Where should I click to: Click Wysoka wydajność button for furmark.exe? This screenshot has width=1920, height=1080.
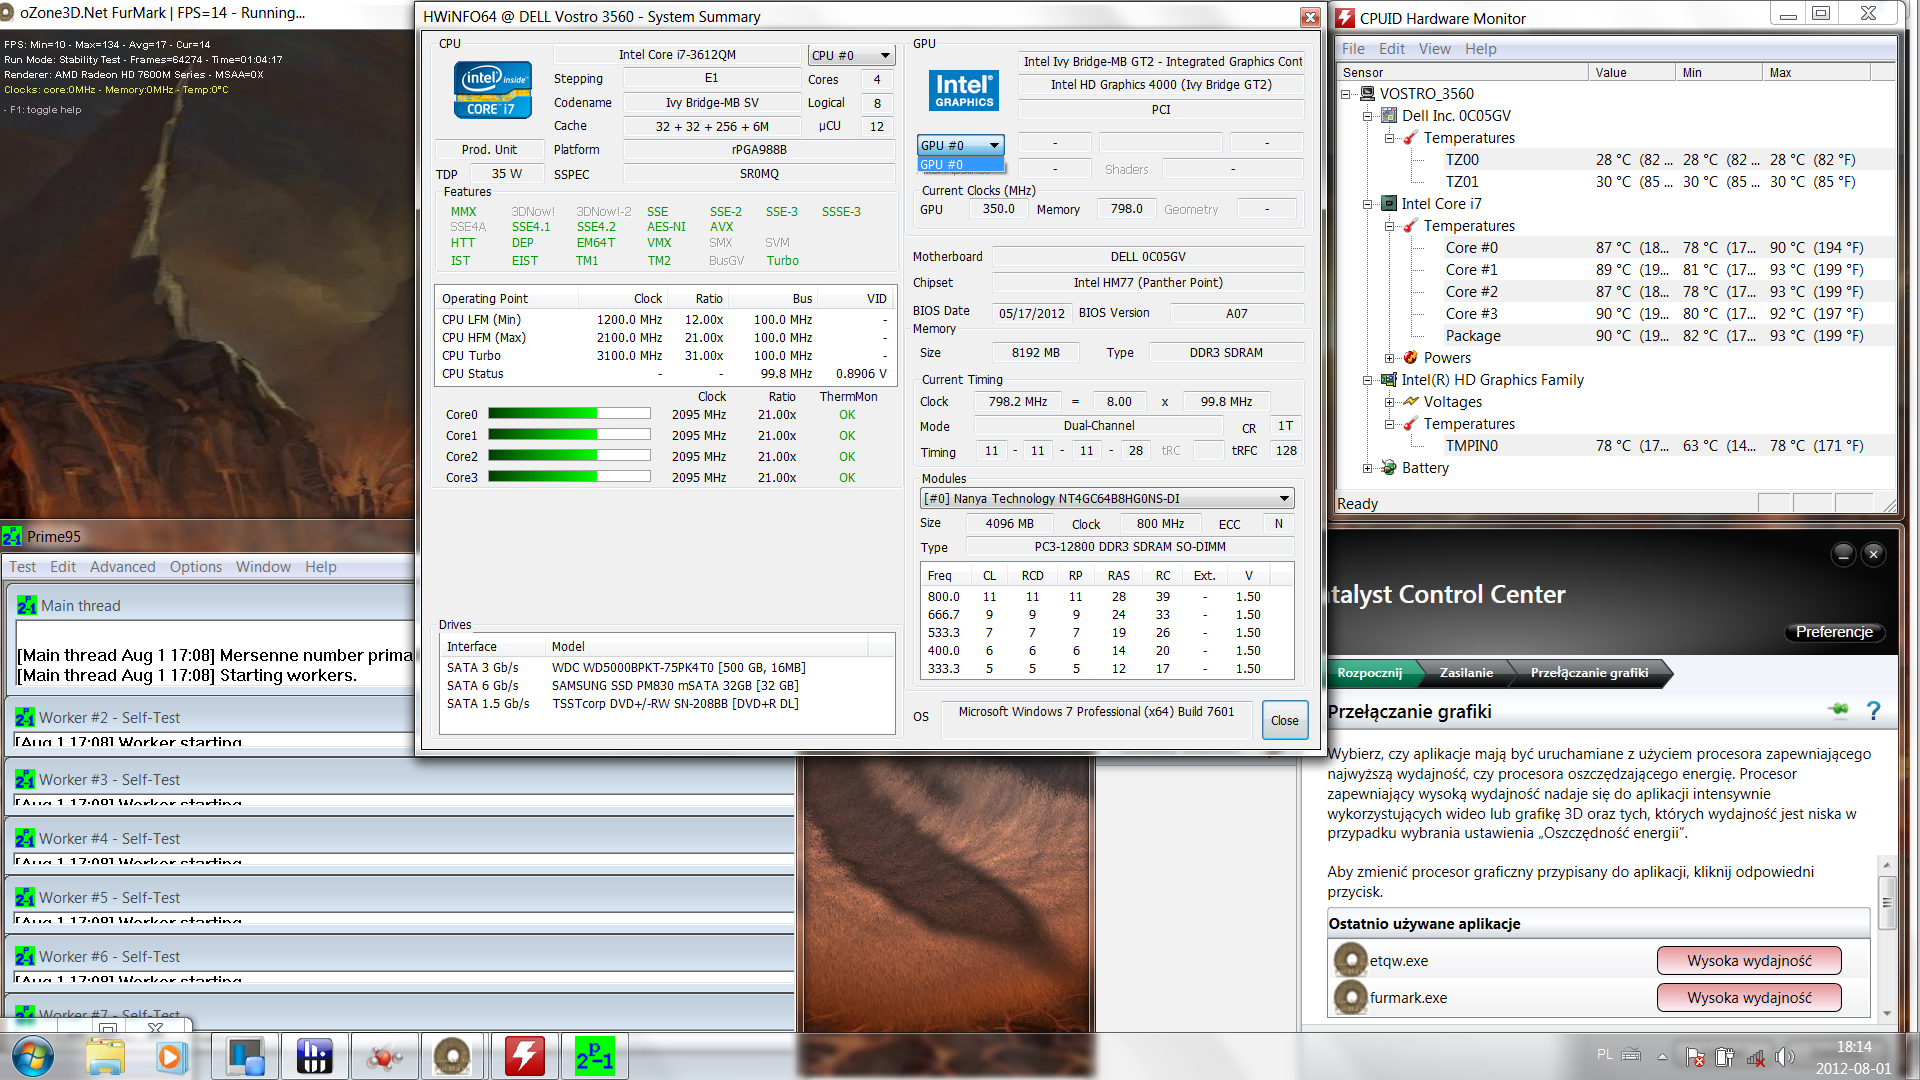click(1749, 997)
